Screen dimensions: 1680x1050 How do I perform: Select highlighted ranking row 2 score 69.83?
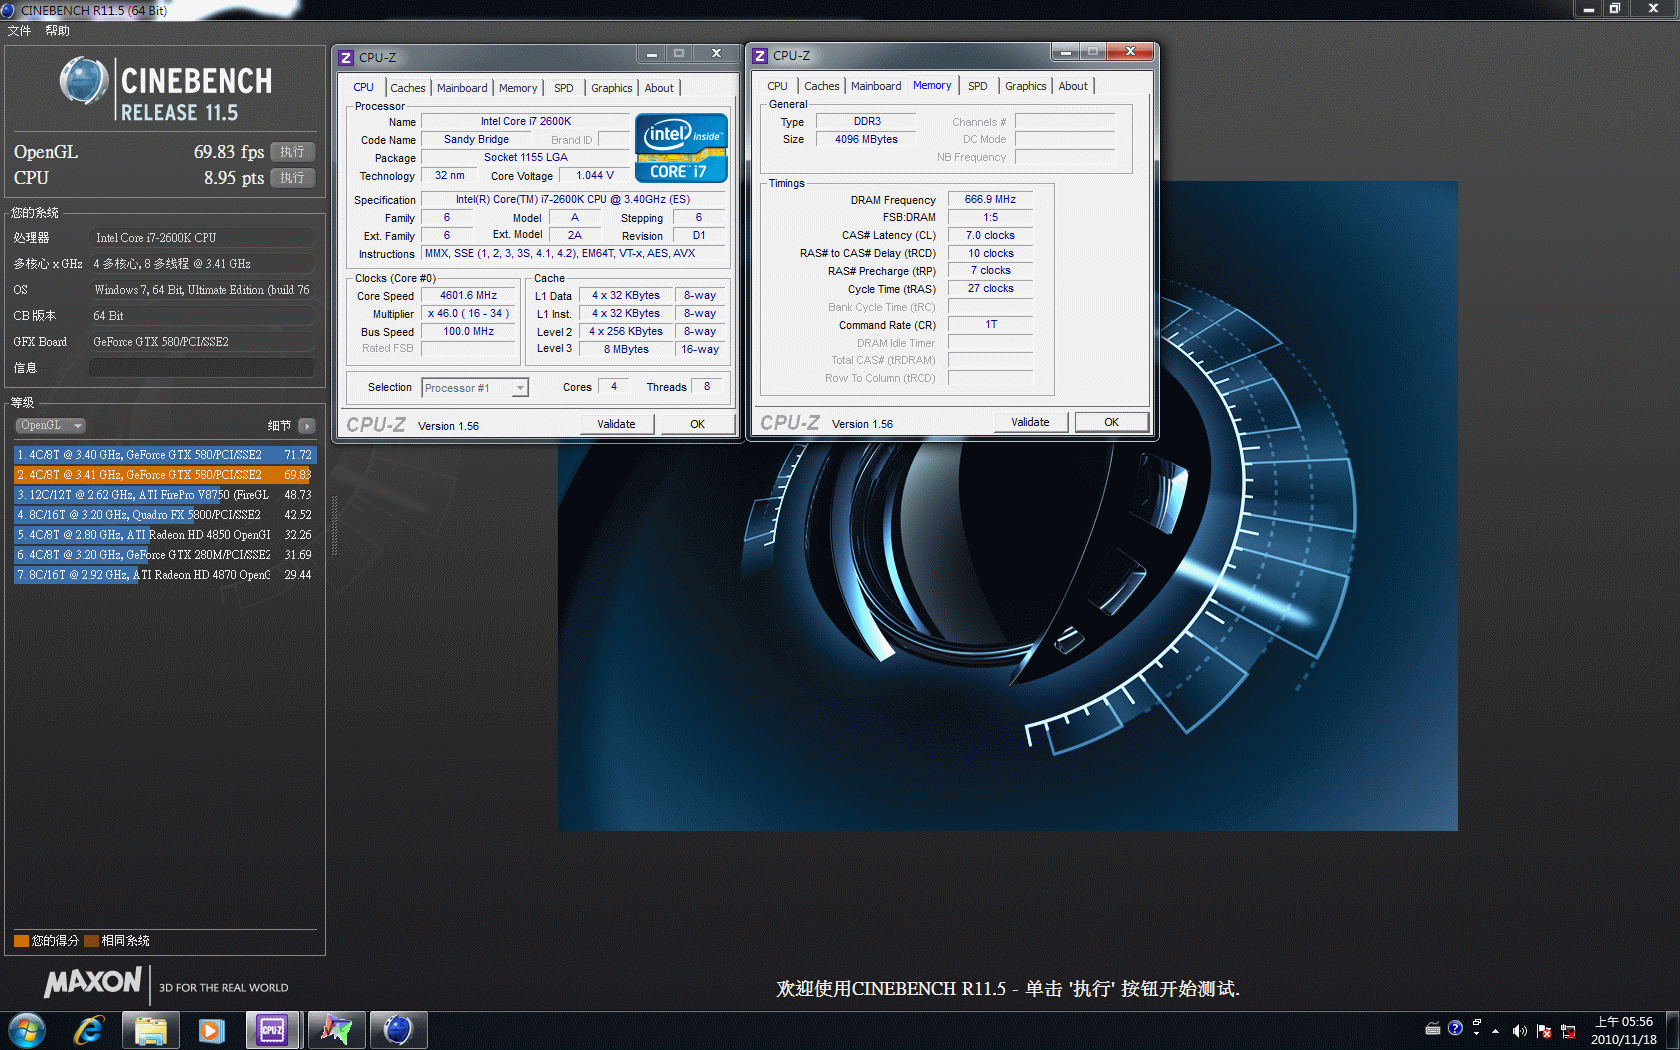pos(164,475)
